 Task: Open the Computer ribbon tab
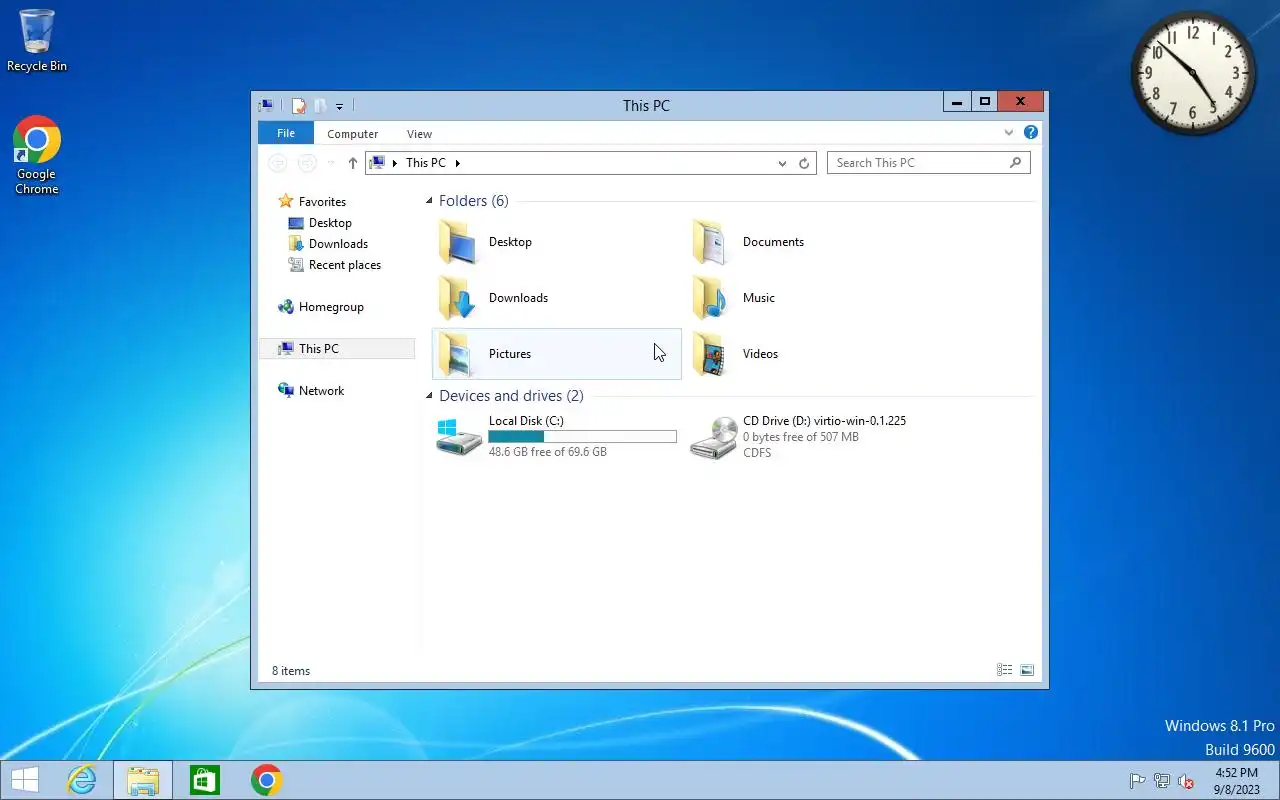353,134
